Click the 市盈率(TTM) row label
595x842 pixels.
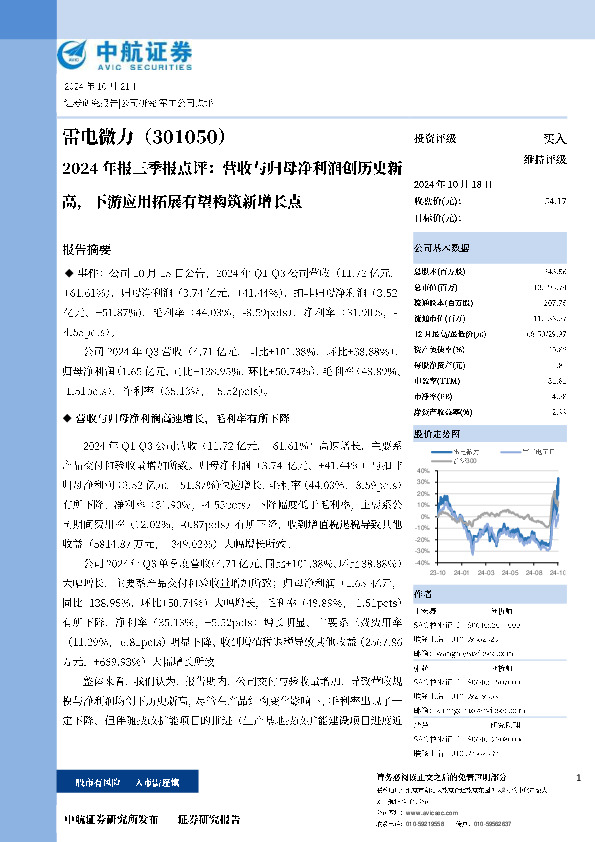(x=437, y=381)
